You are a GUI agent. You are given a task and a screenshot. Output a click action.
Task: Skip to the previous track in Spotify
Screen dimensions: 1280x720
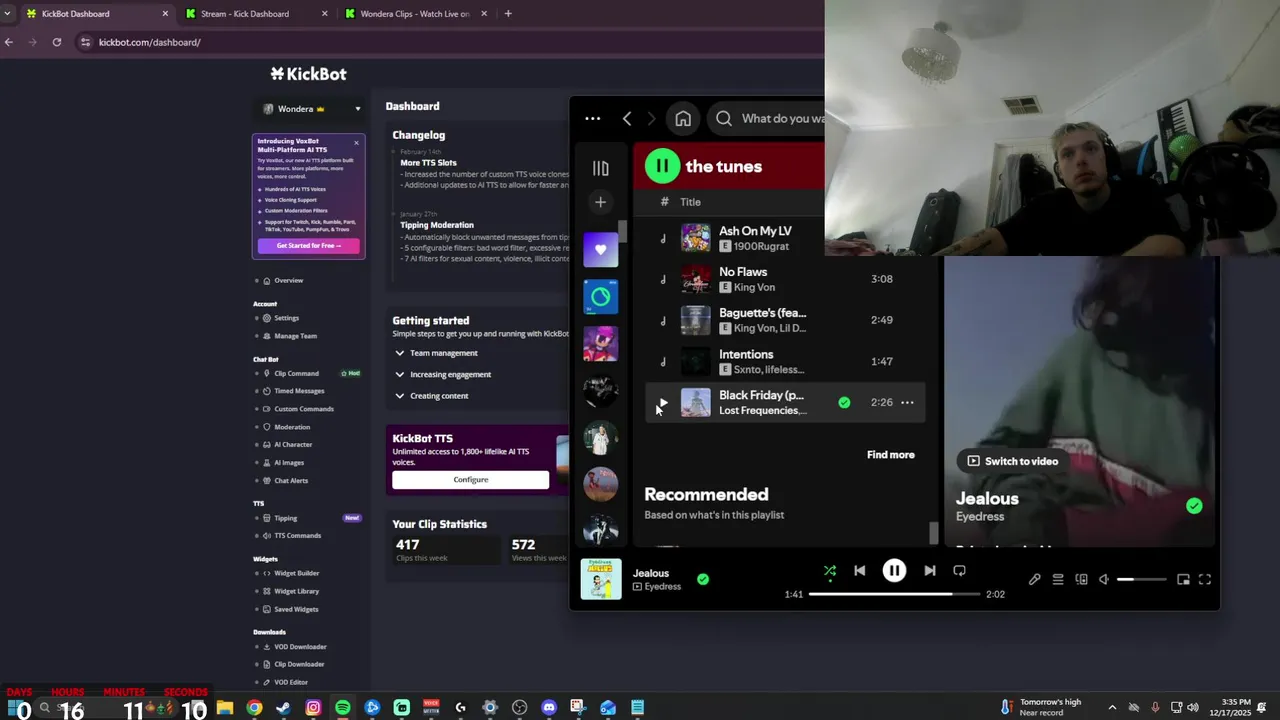[859, 571]
